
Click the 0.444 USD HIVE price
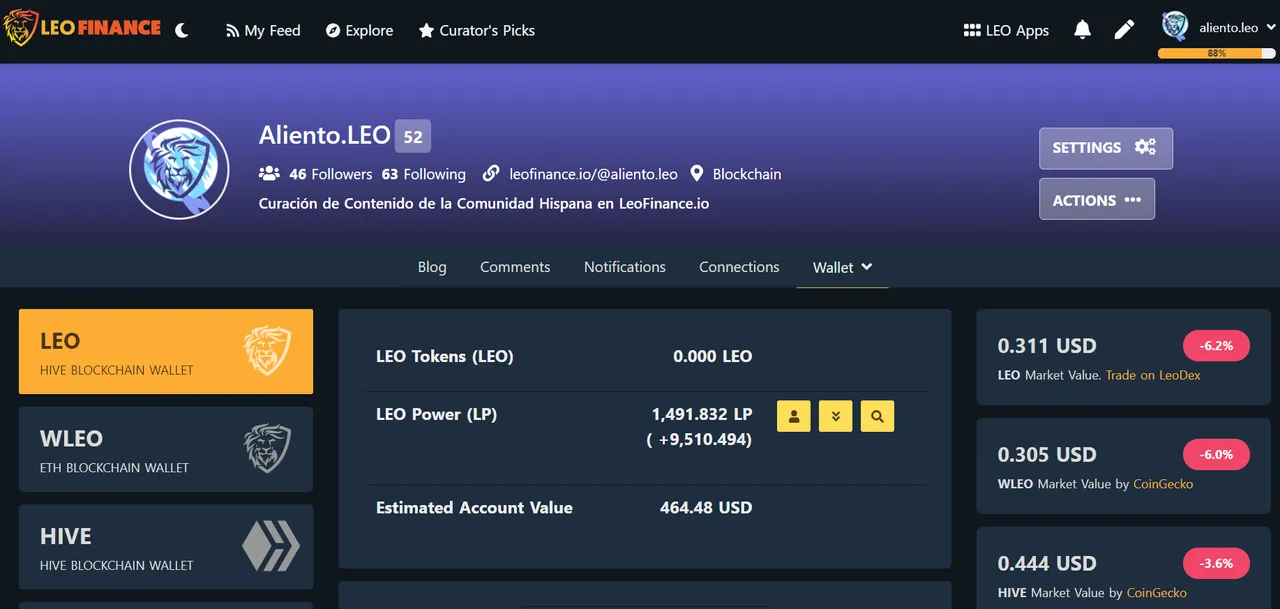(x=1047, y=564)
